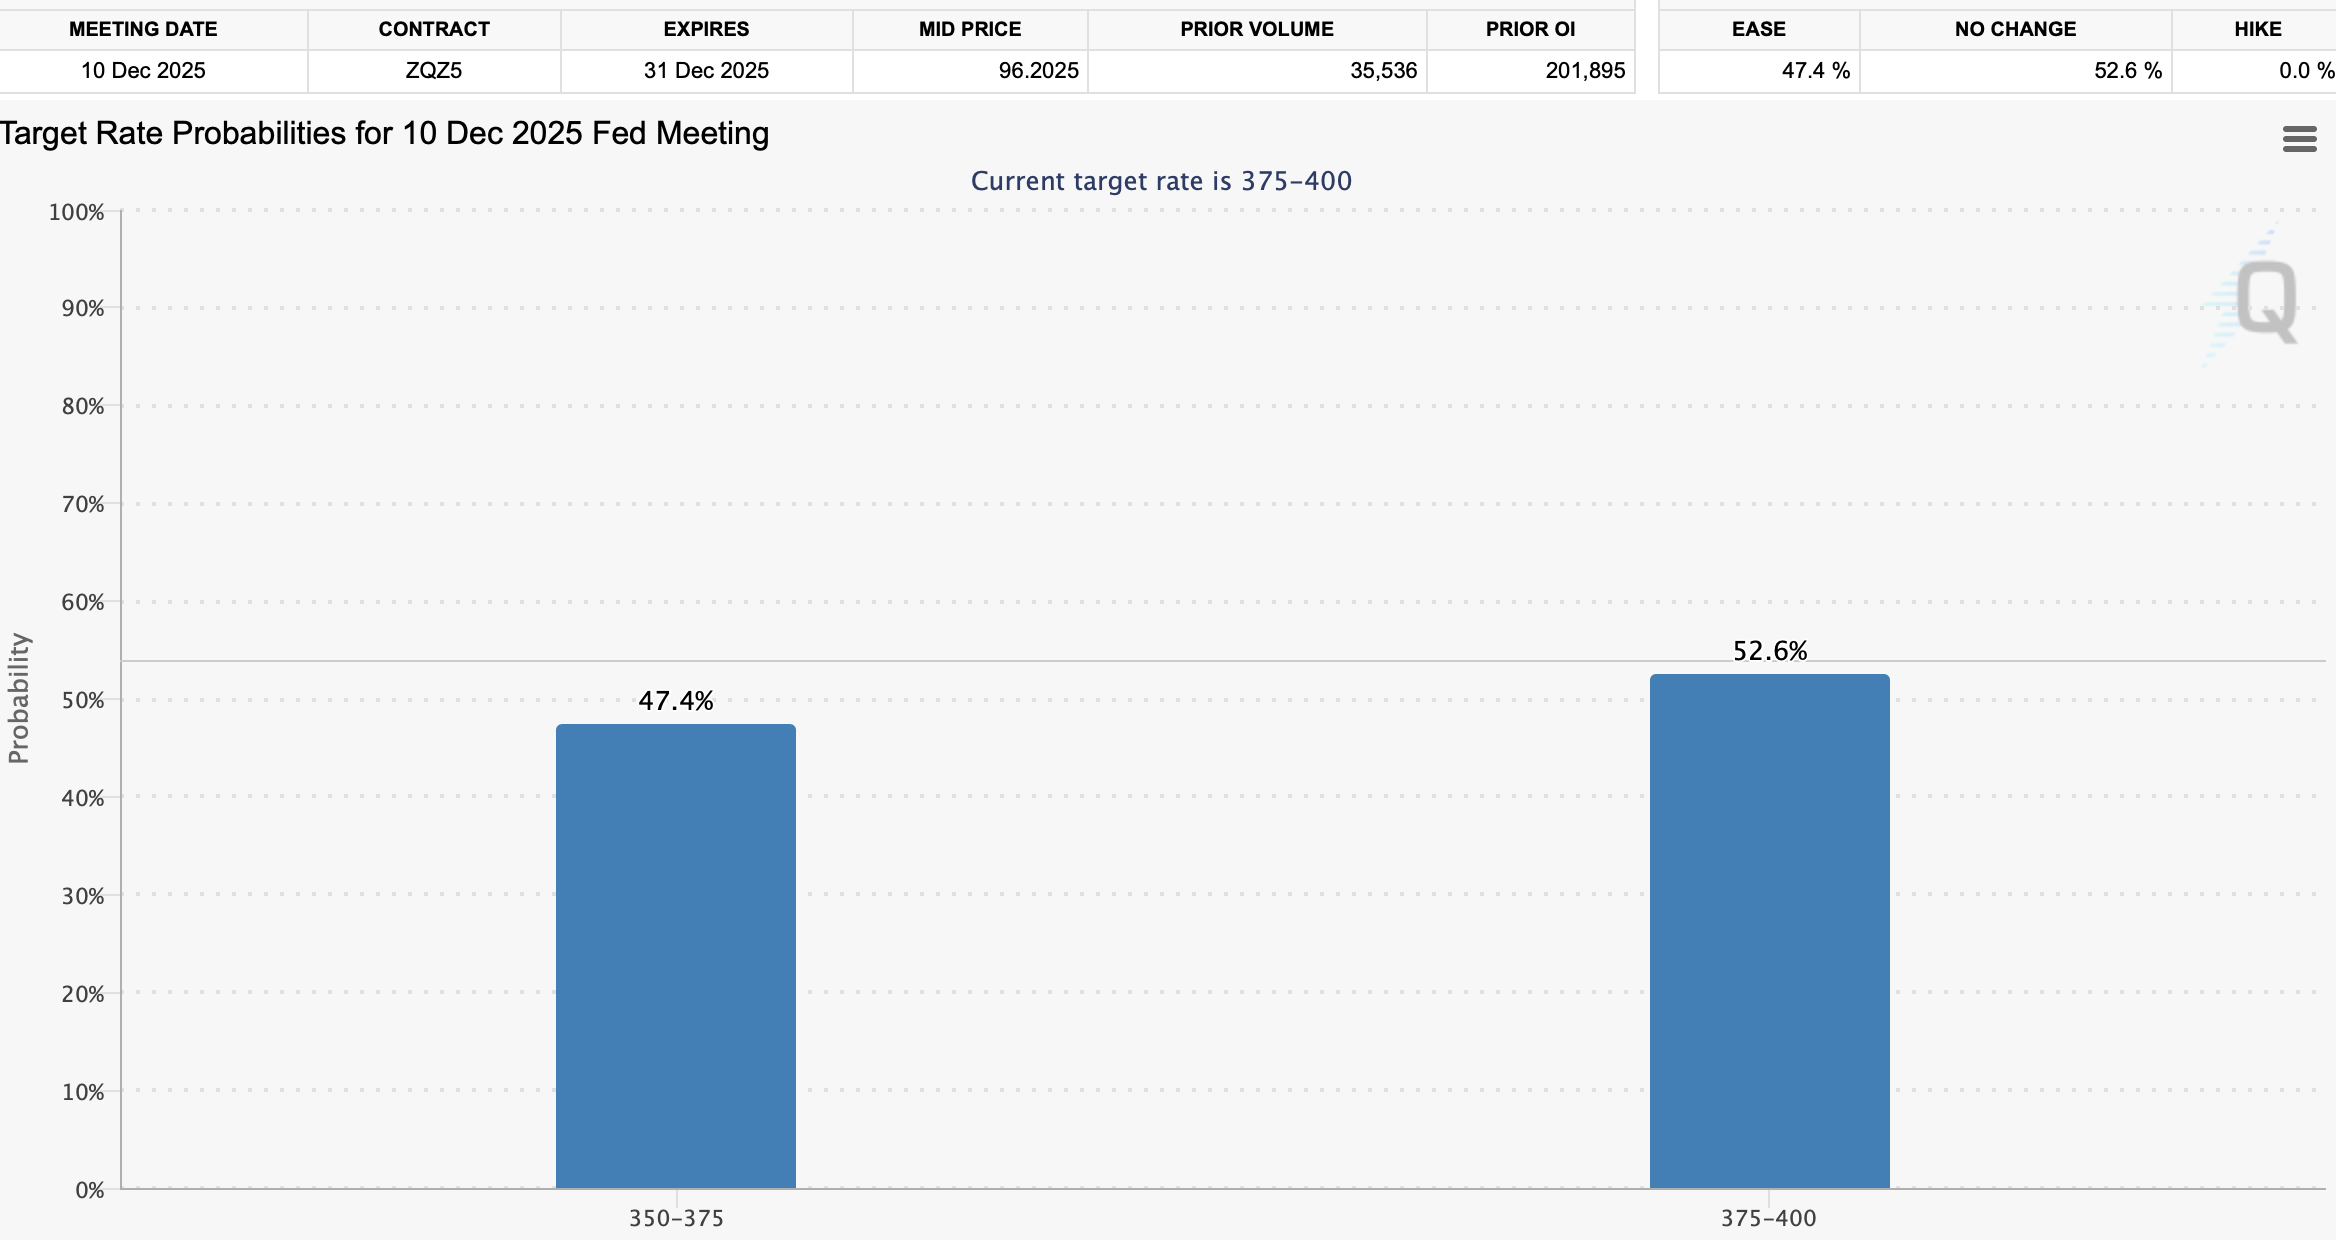
Task: Click the 52.6% bar data label
Action: tap(1769, 651)
